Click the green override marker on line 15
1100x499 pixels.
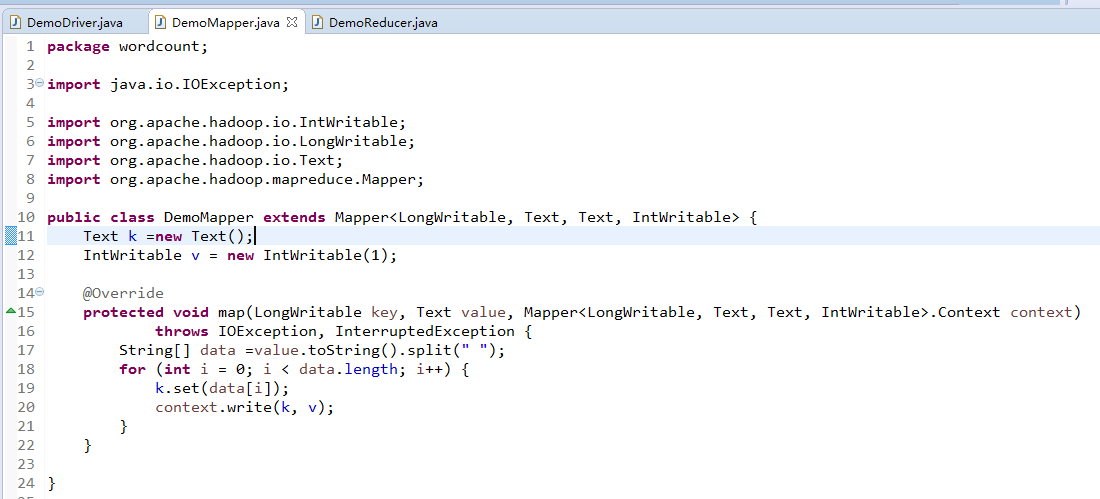click(9, 310)
